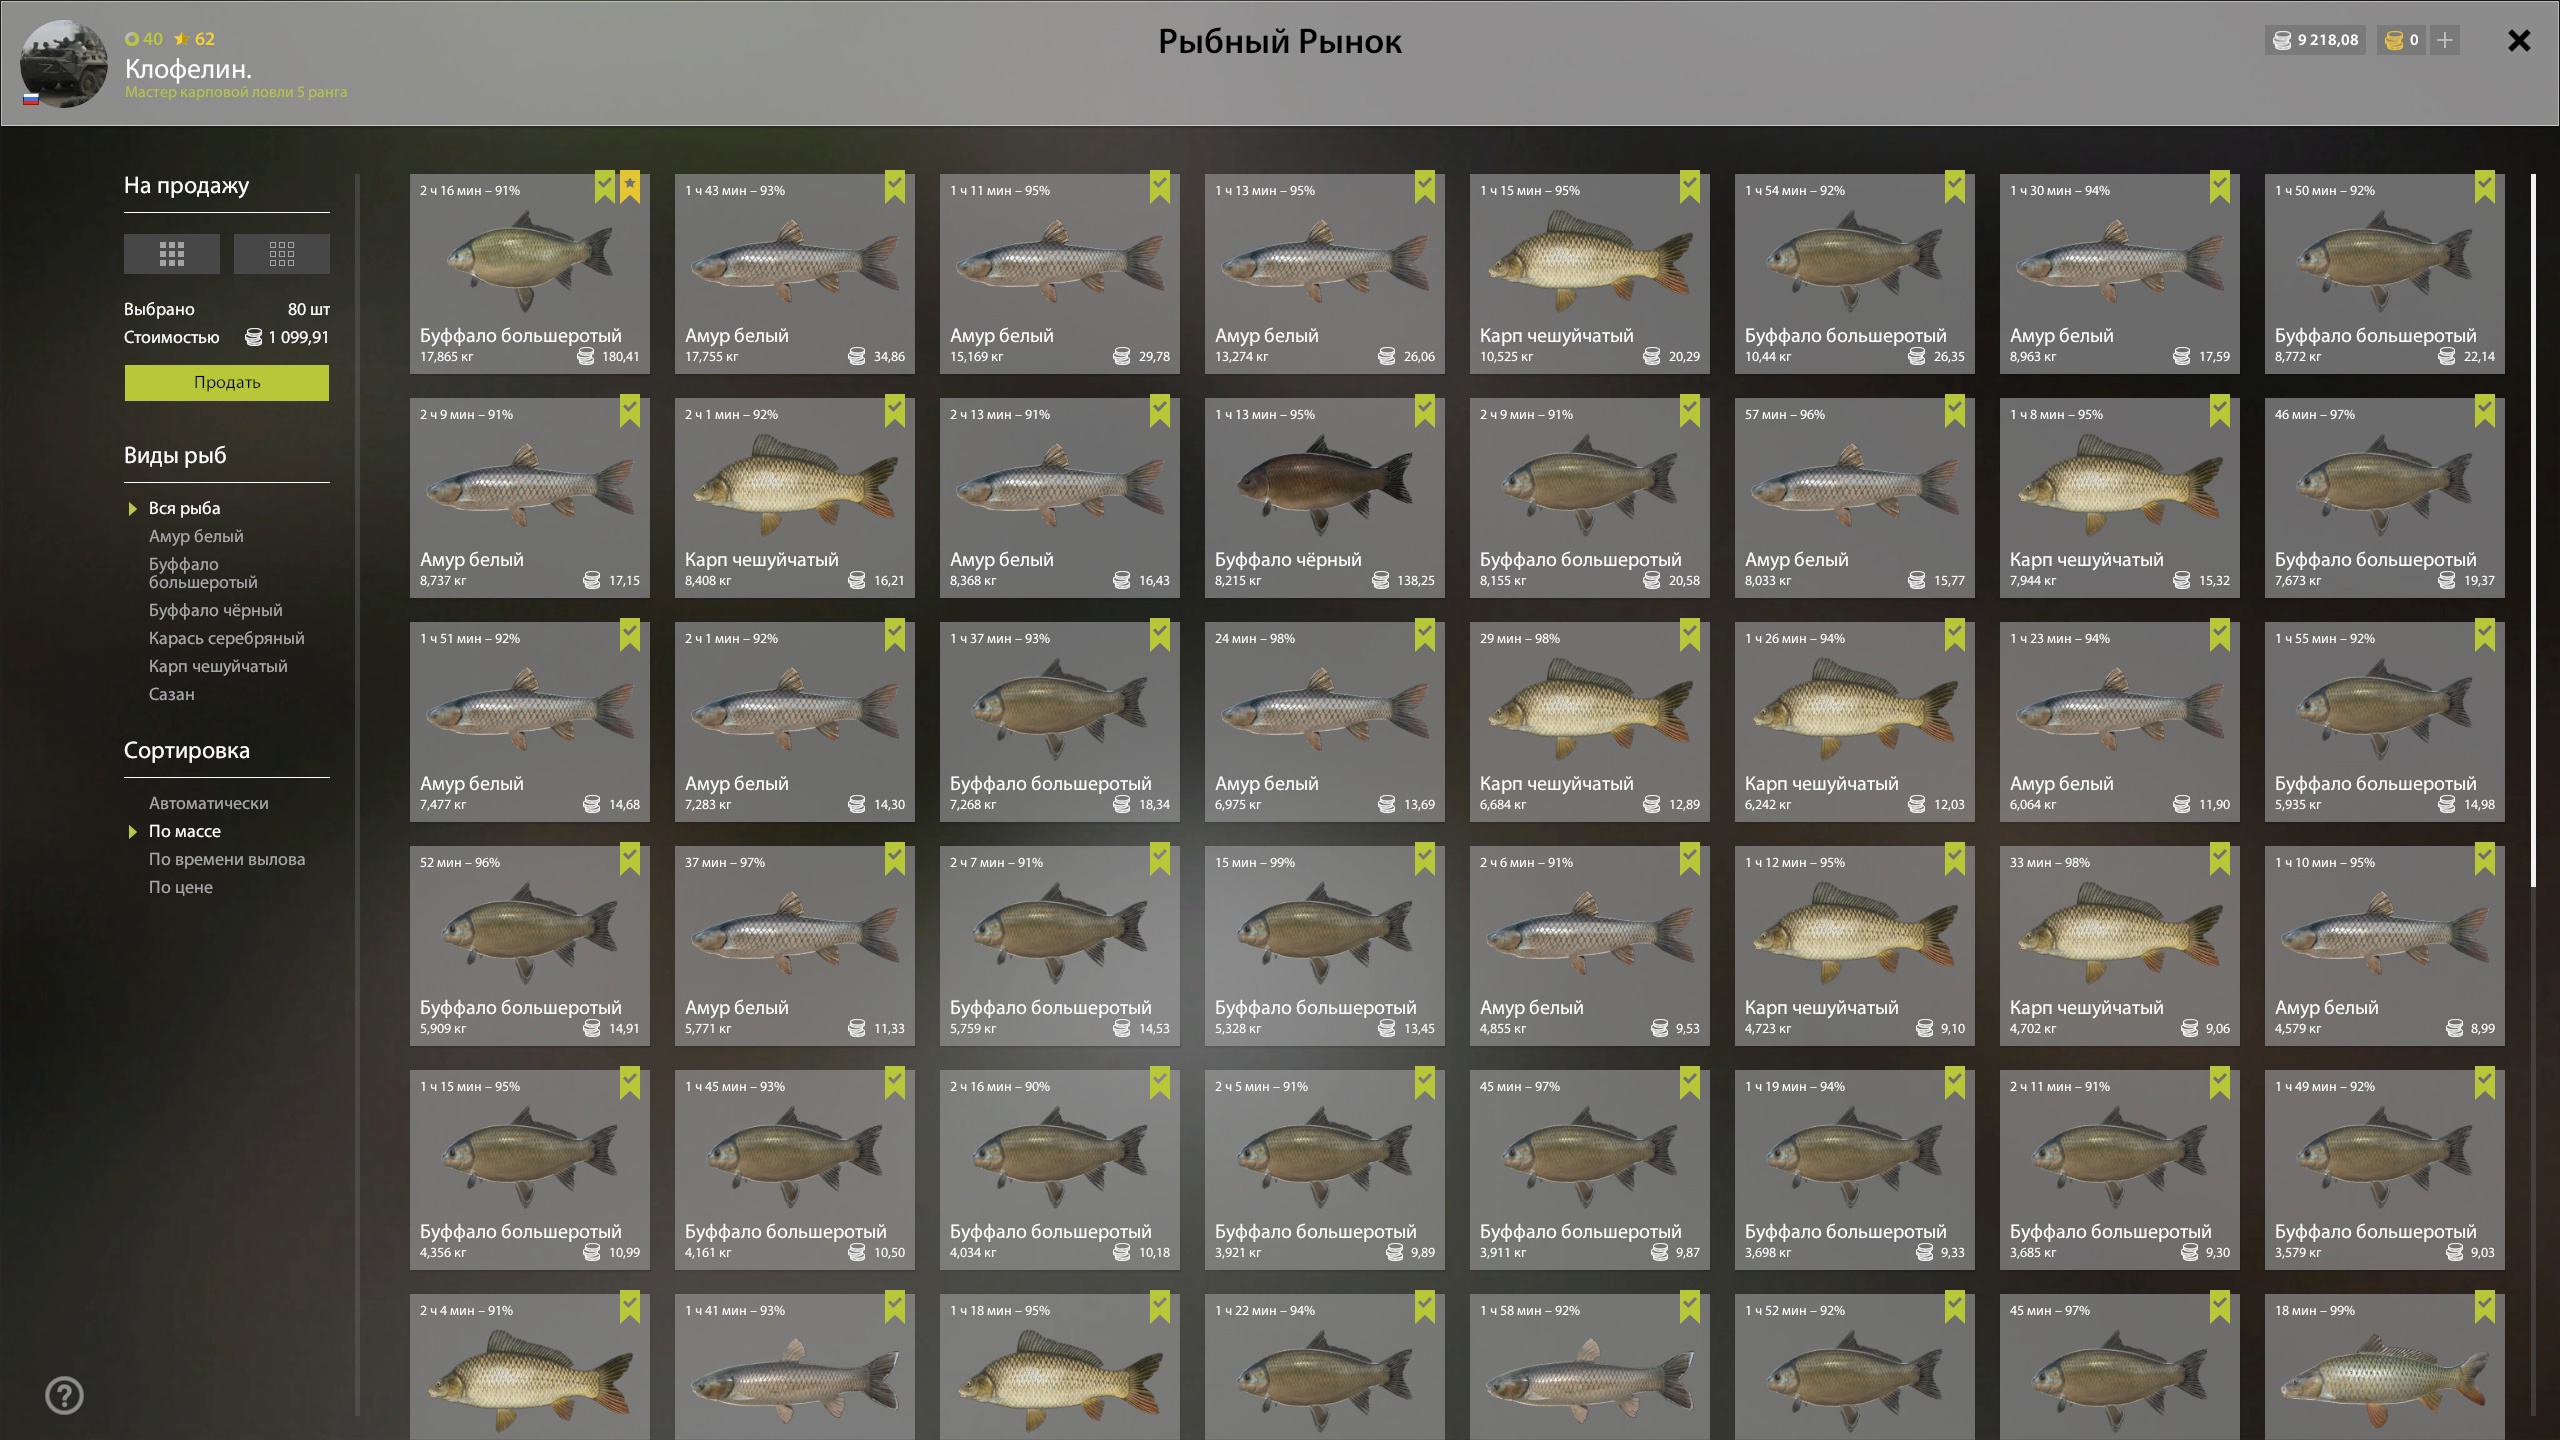Click the gold coin balance icon
The image size is (2560, 1440).
[2394, 40]
